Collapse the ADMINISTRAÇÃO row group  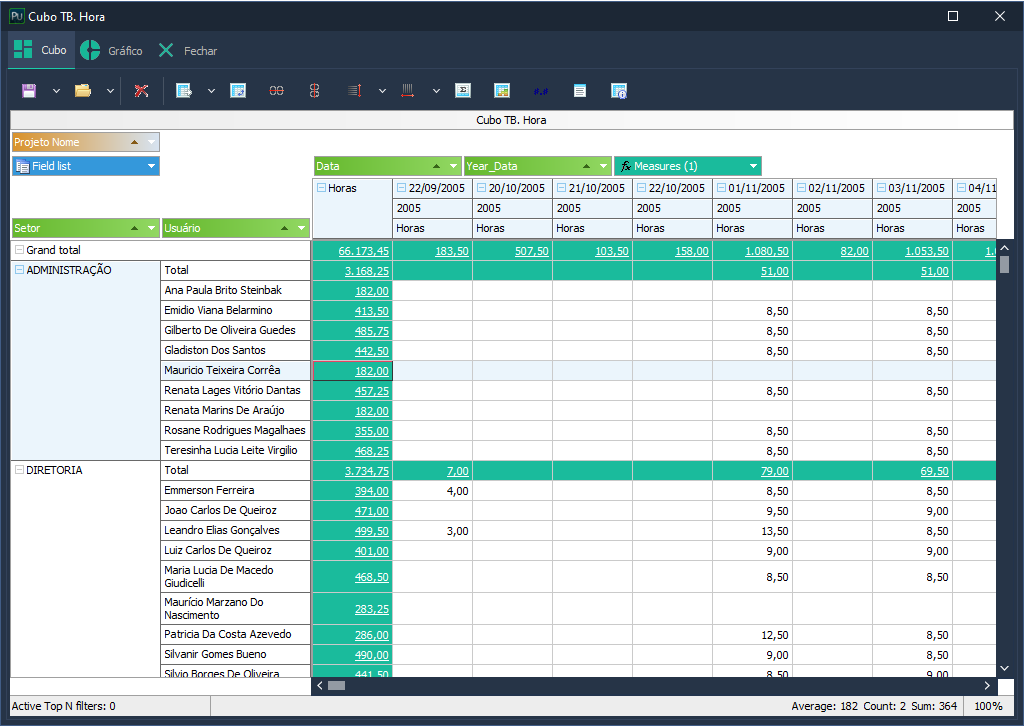[x=19, y=270]
